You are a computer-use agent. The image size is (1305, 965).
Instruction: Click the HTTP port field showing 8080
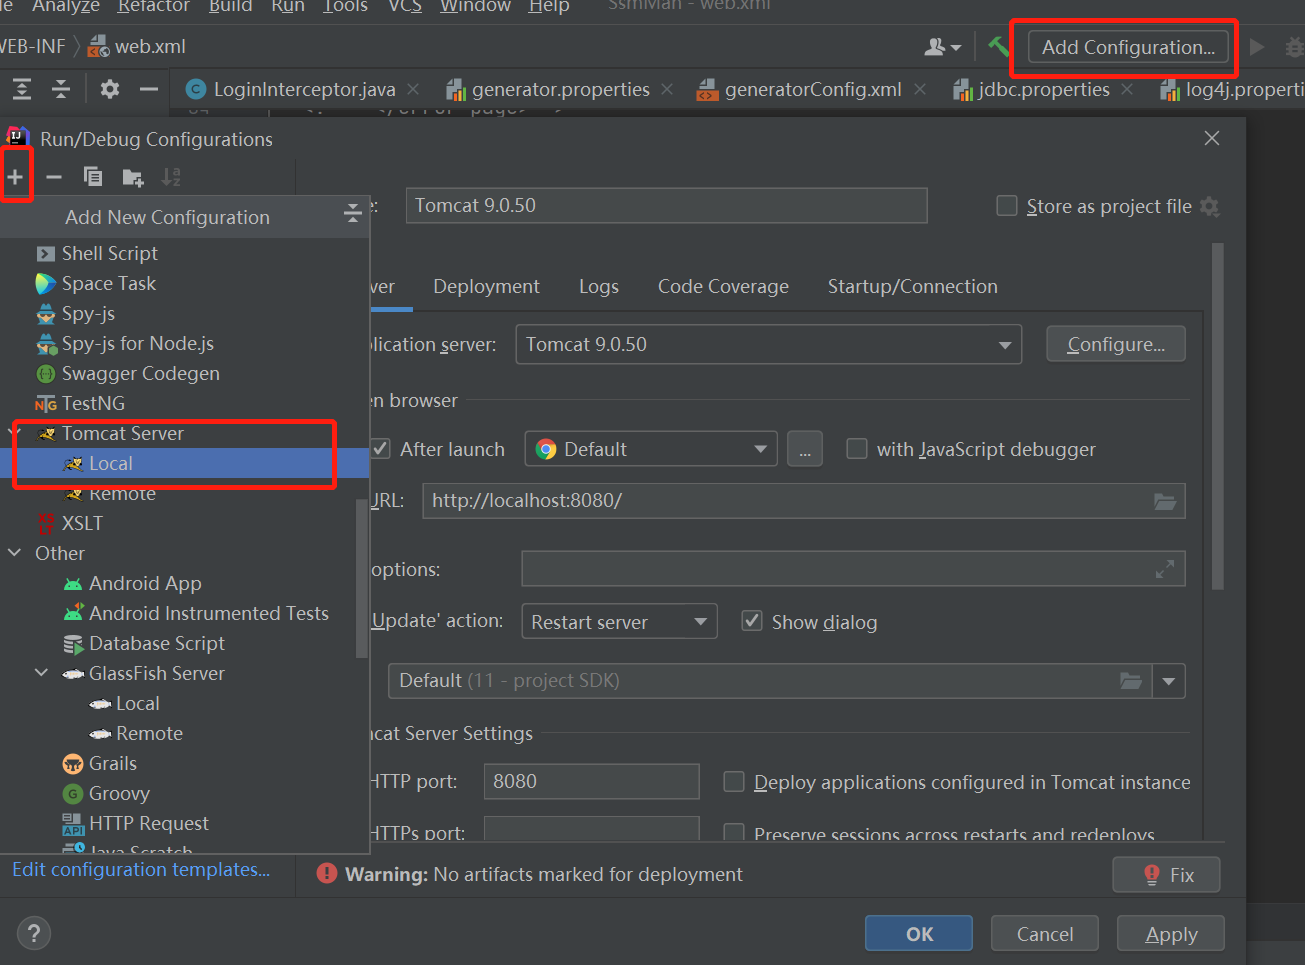(591, 781)
